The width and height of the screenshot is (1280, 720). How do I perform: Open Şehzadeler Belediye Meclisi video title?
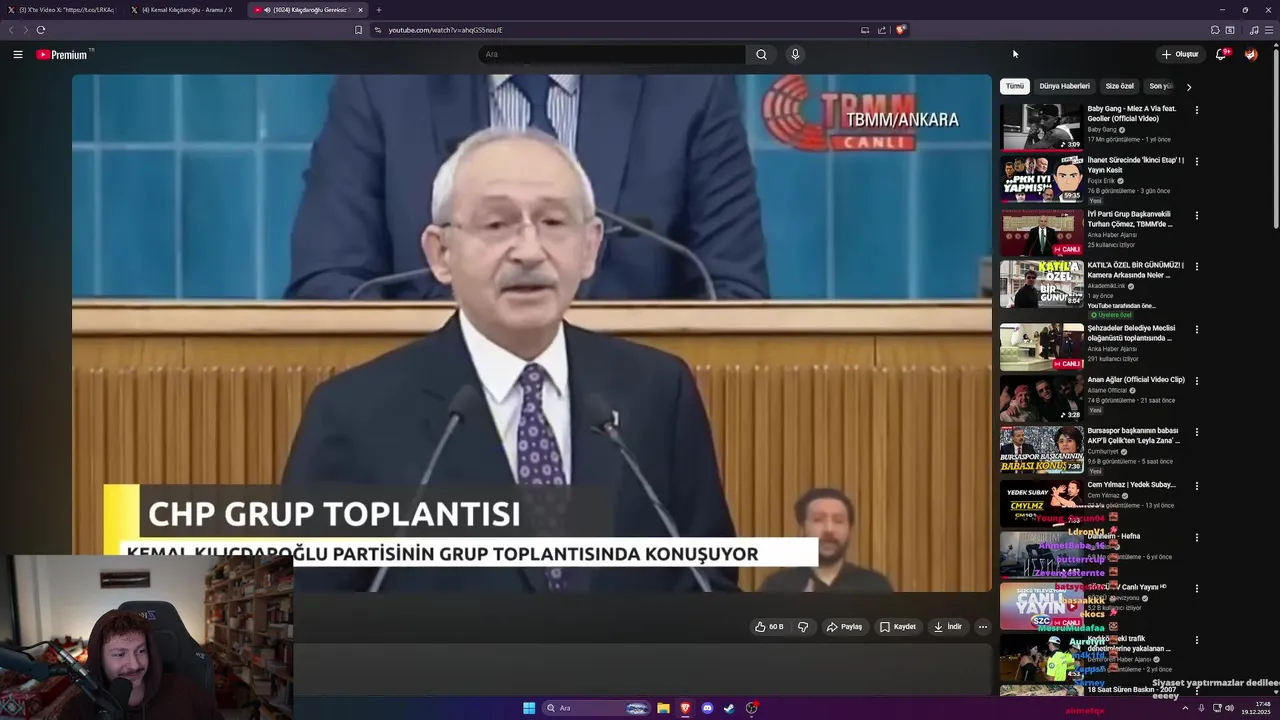1131,333
